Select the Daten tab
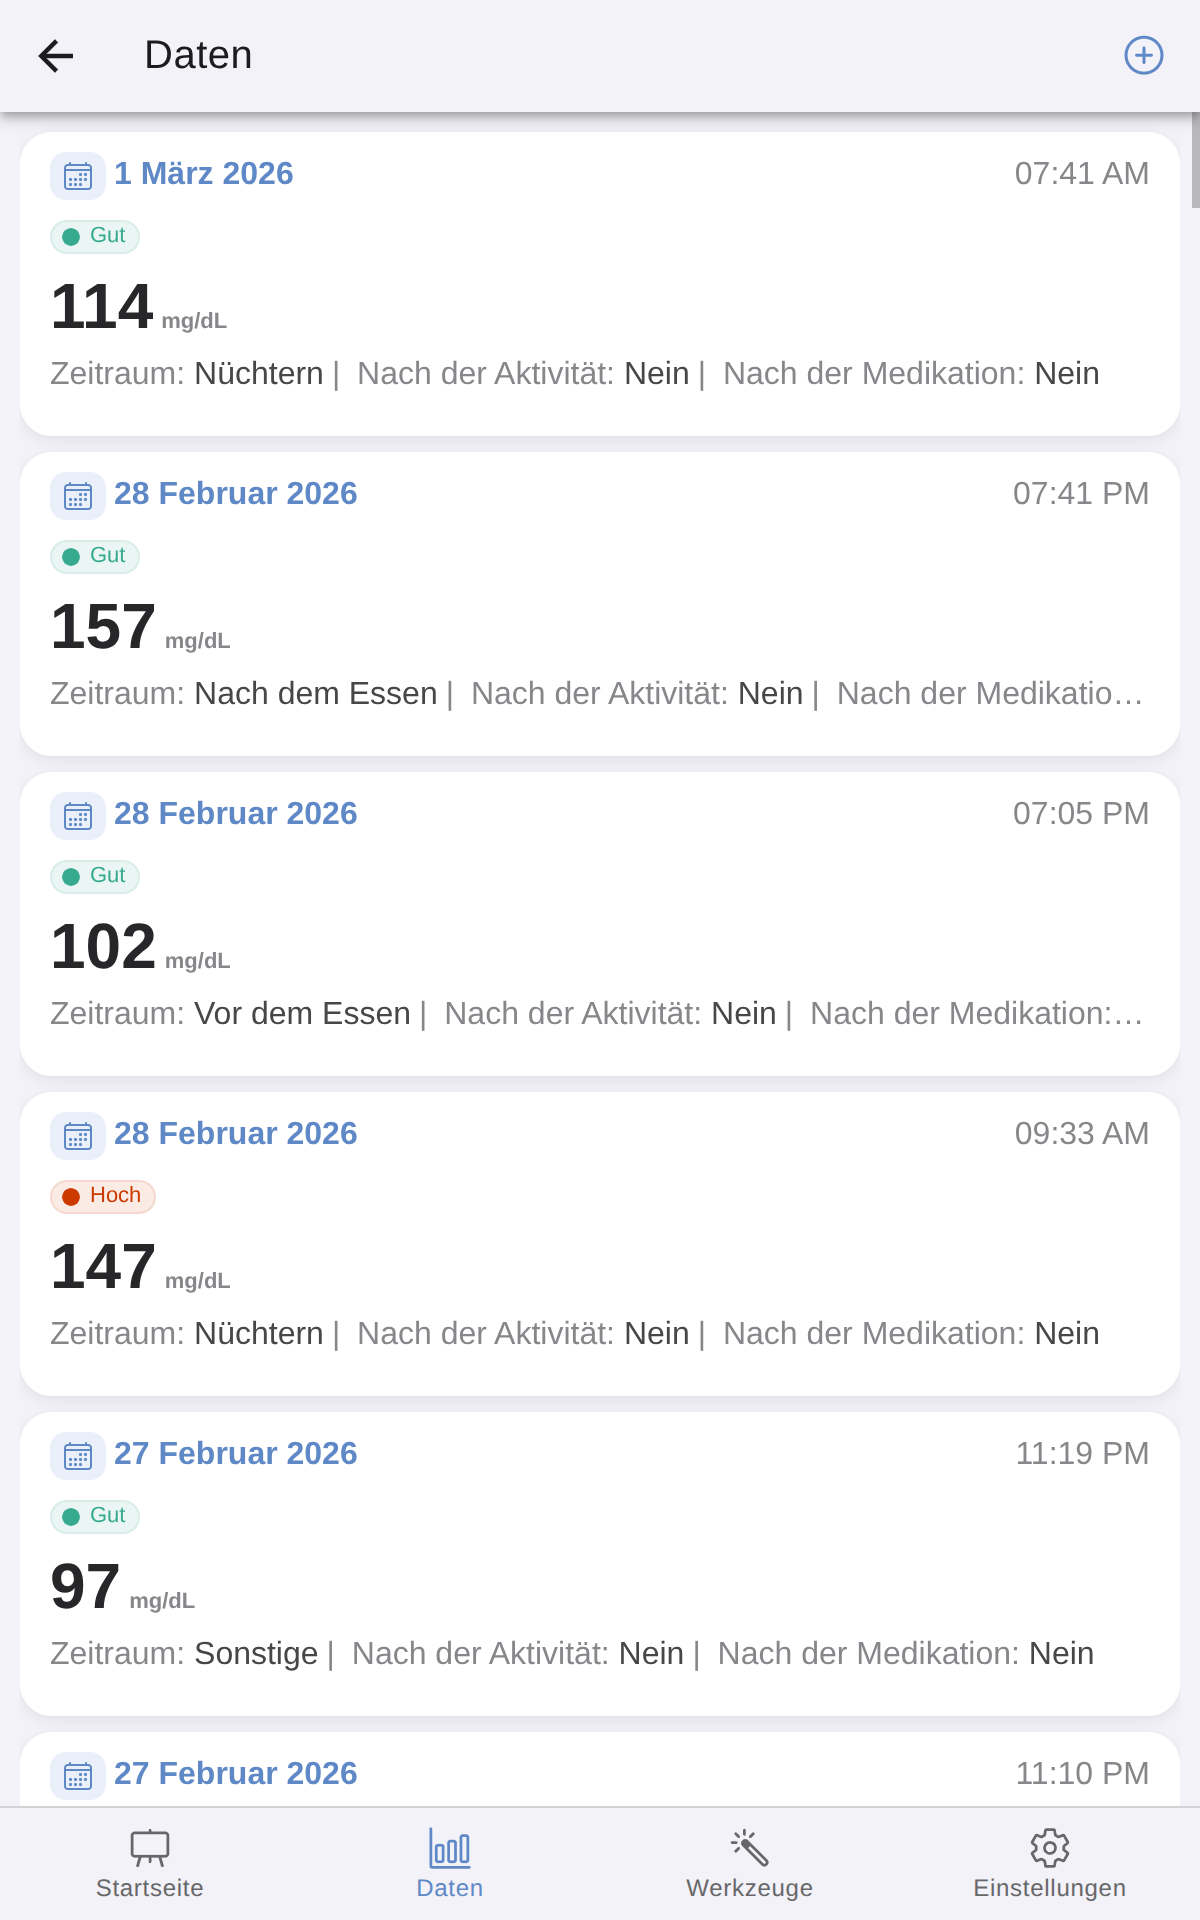Screen dimensions: 1200x1920 point(450,1864)
